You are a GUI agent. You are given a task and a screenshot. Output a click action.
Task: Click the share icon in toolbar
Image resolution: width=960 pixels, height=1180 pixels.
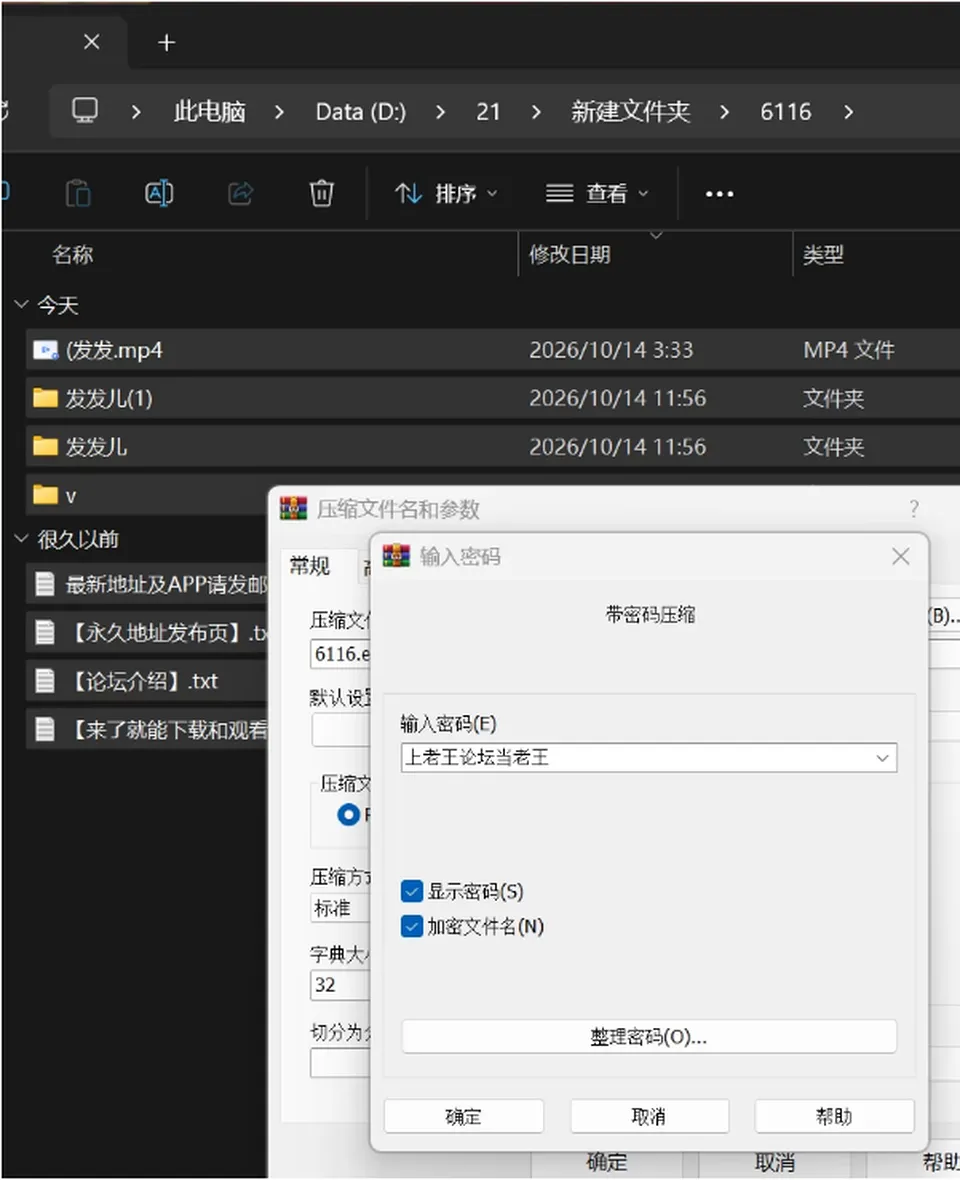click(x=240, y=193)
